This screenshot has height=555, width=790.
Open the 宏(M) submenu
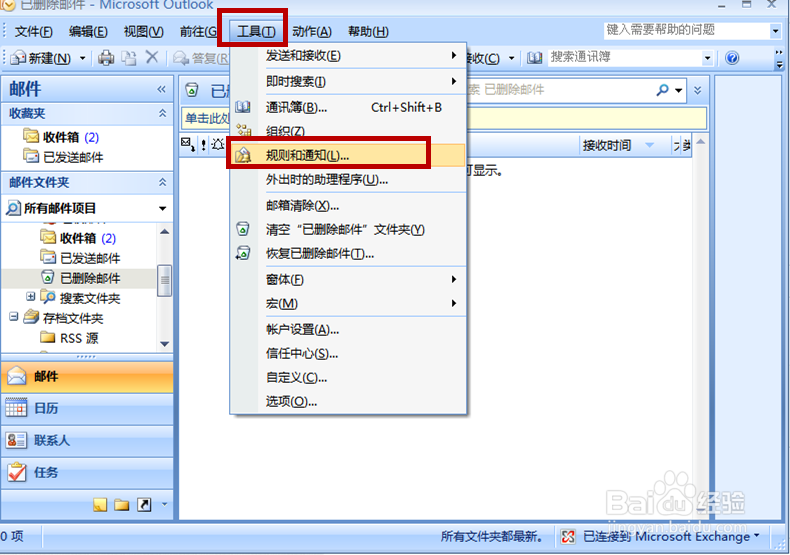348,304
